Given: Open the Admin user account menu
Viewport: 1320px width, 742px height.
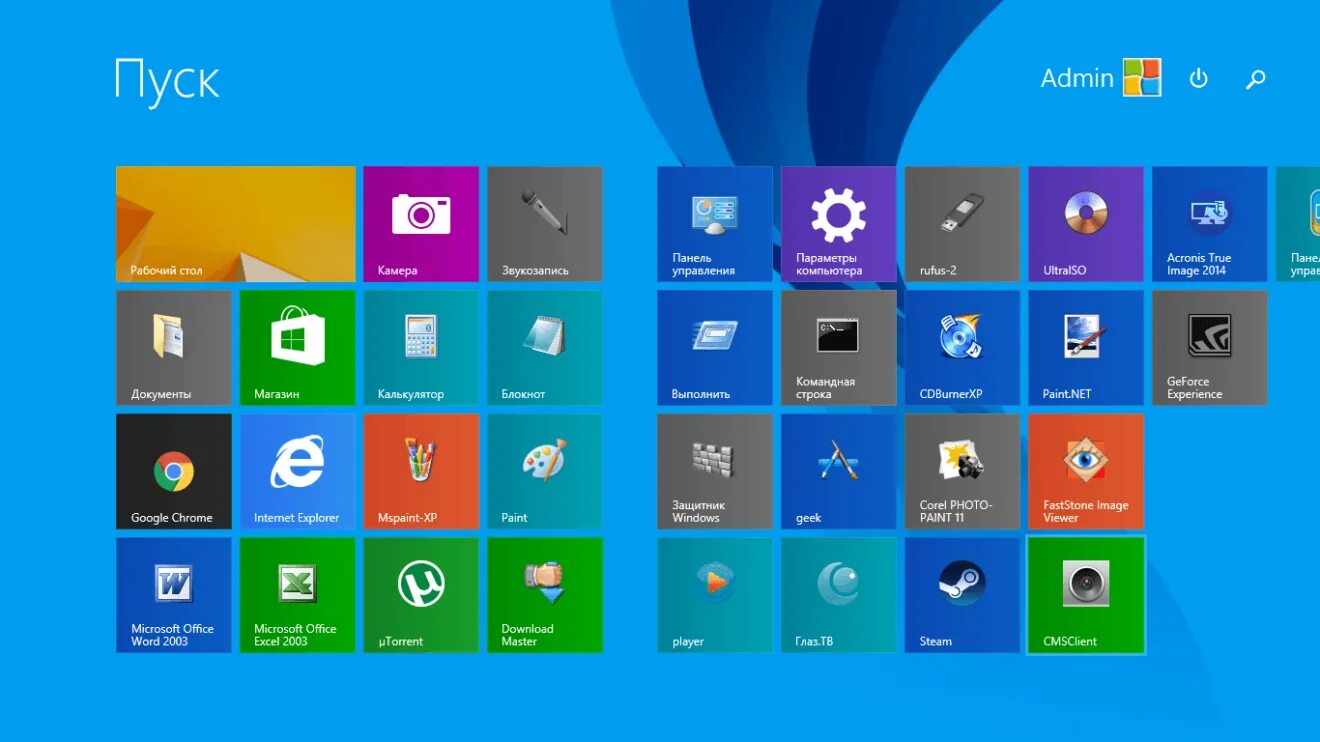Looking at the screenshot, I should (x=1101, y=78).
